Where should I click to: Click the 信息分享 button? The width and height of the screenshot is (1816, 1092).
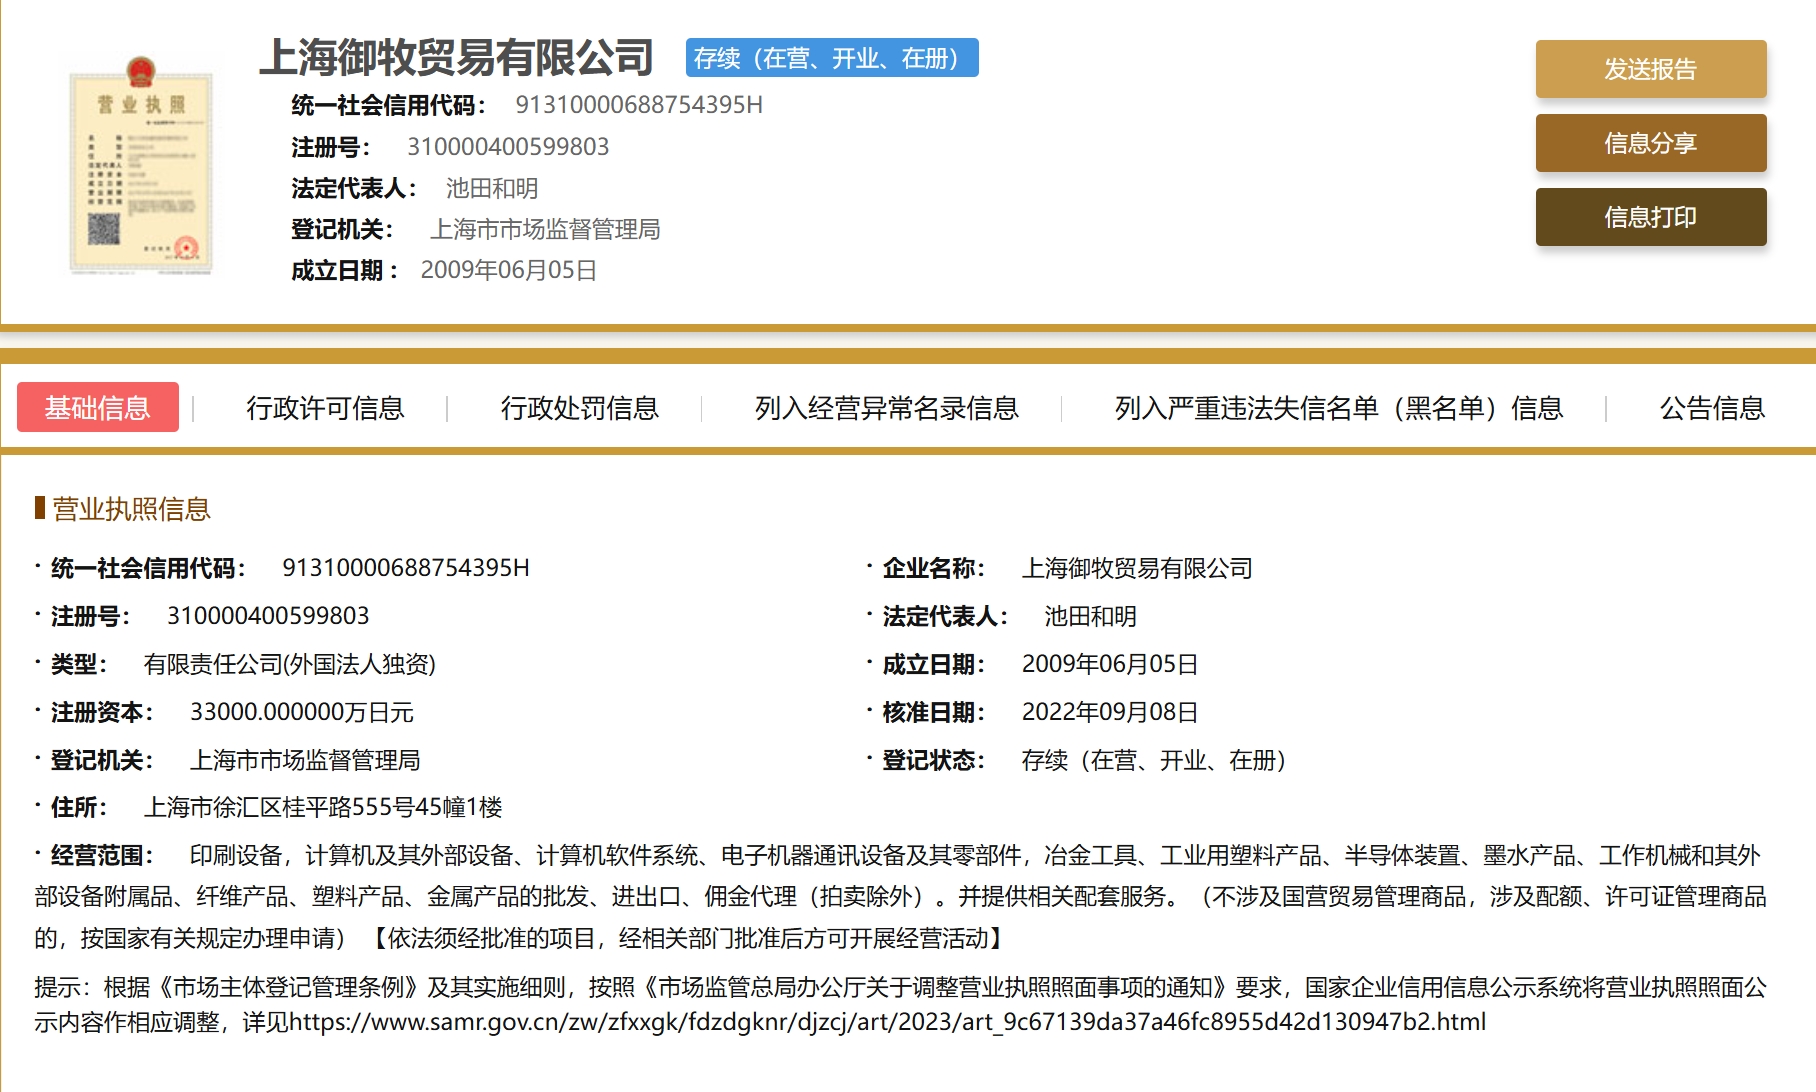[1651, 143]
